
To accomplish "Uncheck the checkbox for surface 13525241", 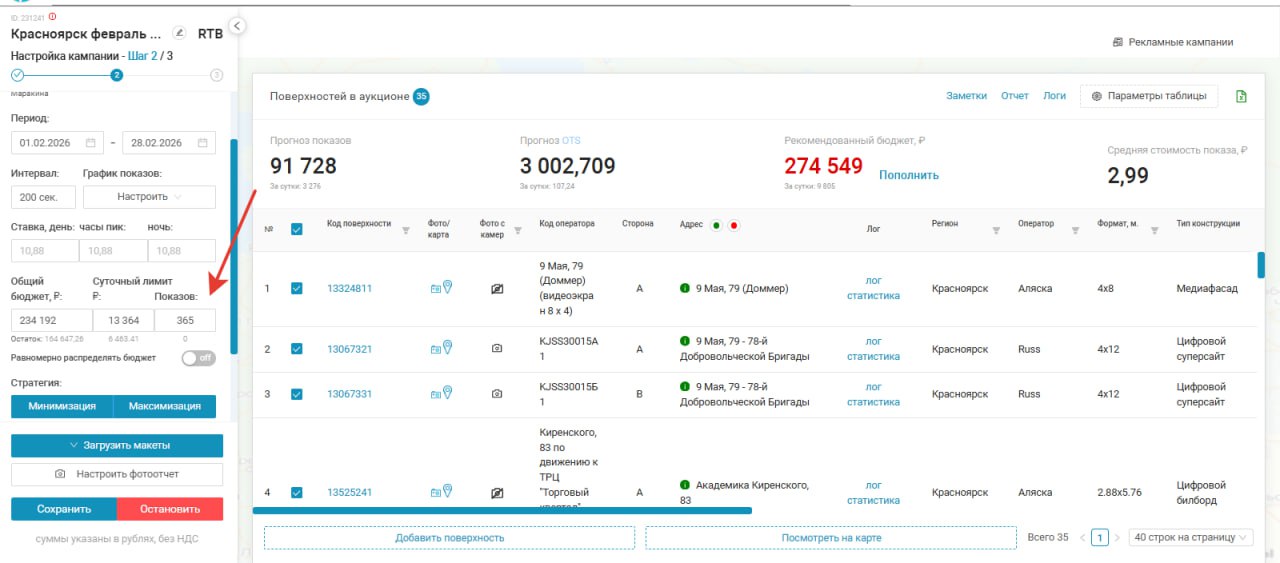I will [x=297, y=492].
